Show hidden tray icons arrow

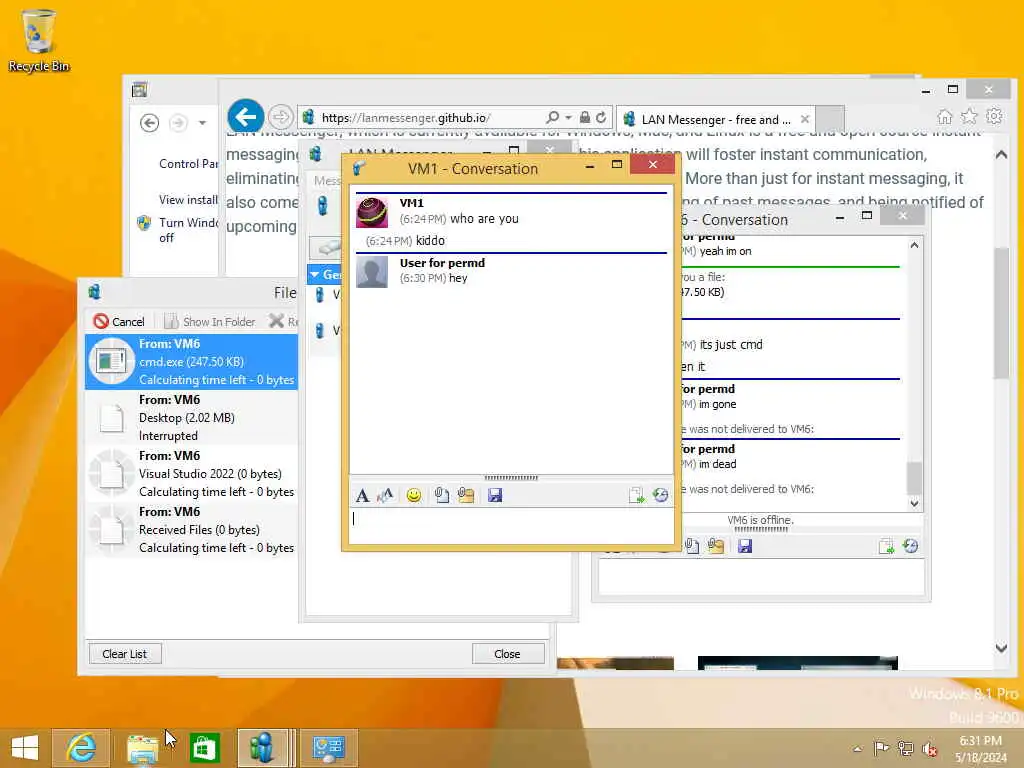coord(857,748)
